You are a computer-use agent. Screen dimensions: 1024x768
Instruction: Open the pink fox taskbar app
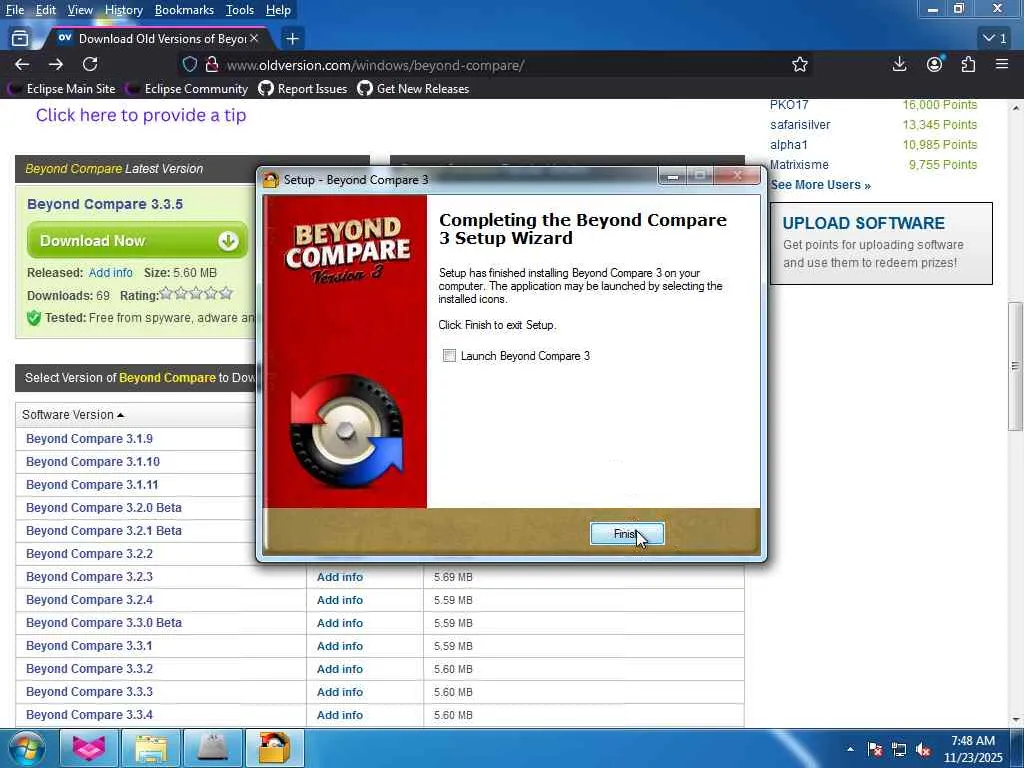89,748
